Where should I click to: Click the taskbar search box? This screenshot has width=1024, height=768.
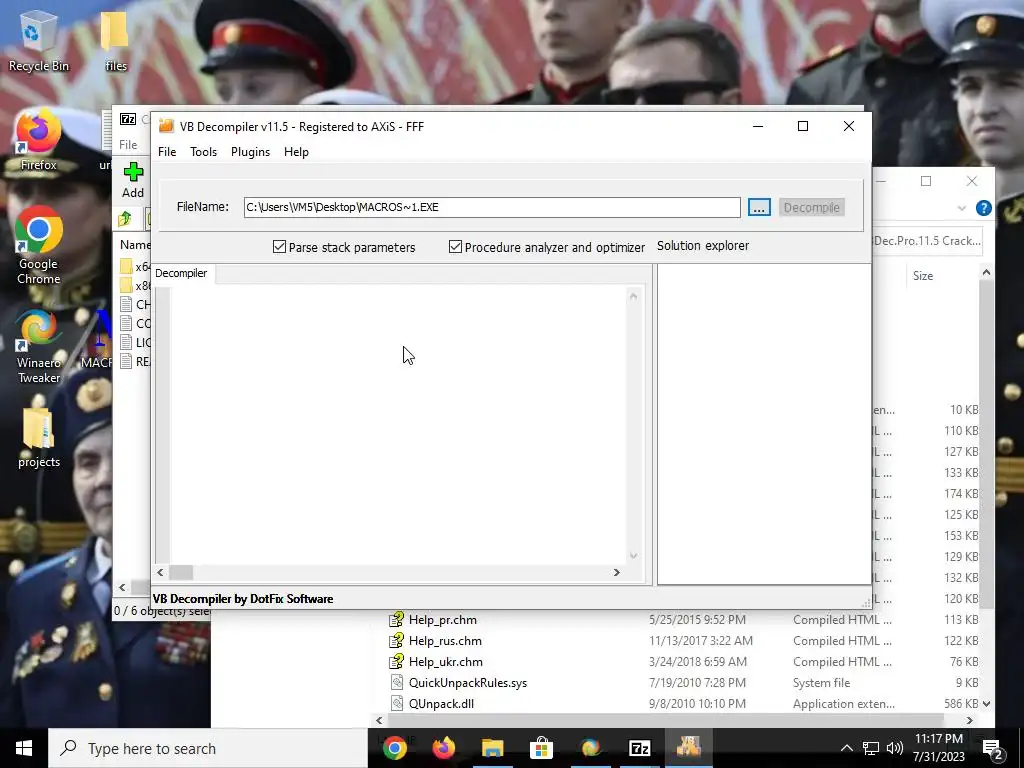tap(208, 748)
